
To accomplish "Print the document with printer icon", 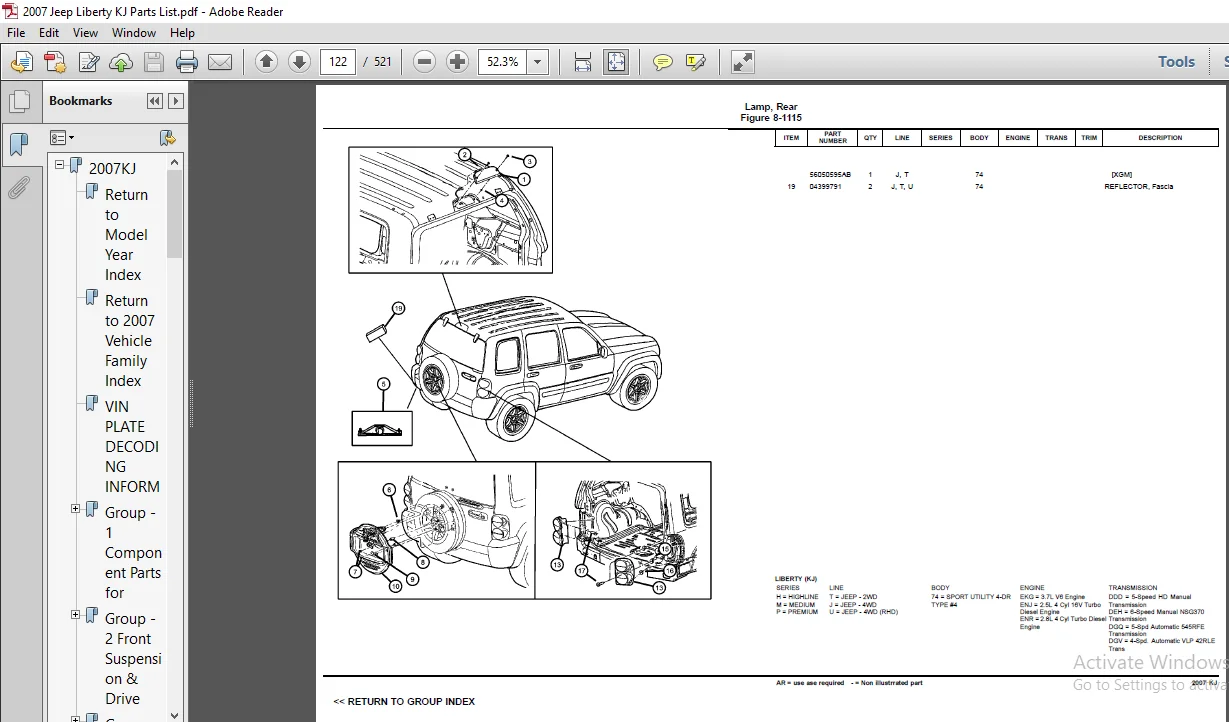I will click(x=187, y=62).
